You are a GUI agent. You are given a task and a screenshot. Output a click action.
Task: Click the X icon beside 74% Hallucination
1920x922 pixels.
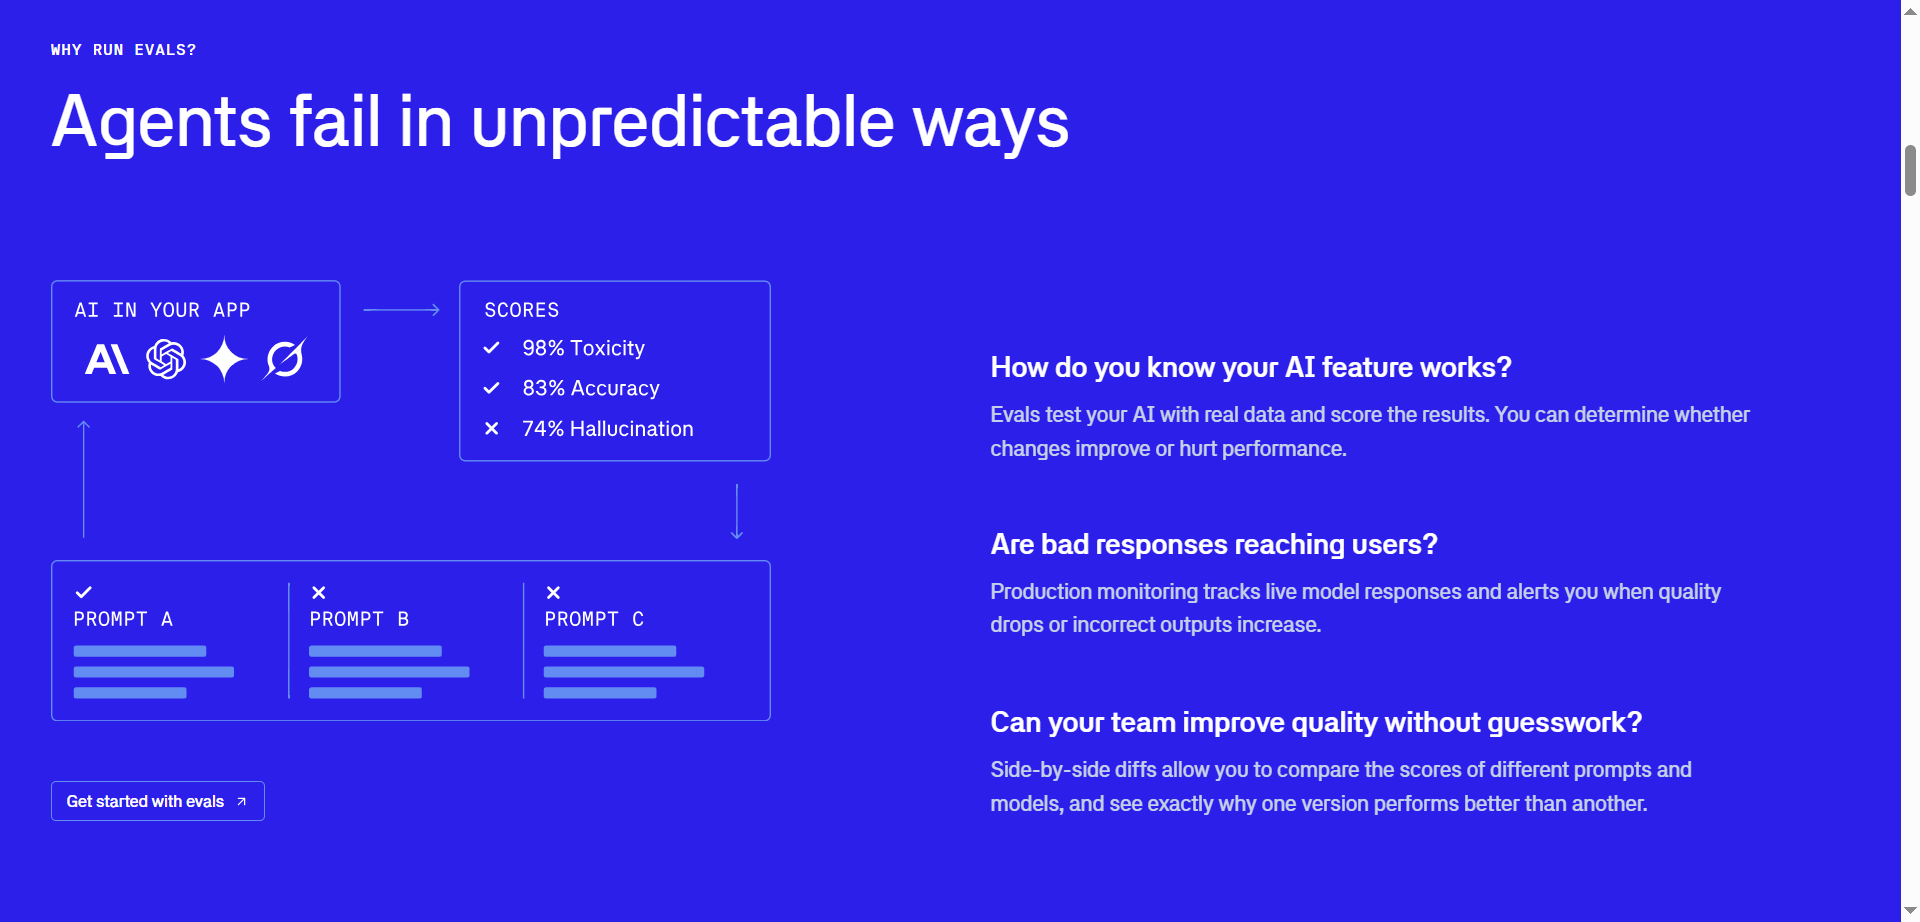(x=491, y=428)
